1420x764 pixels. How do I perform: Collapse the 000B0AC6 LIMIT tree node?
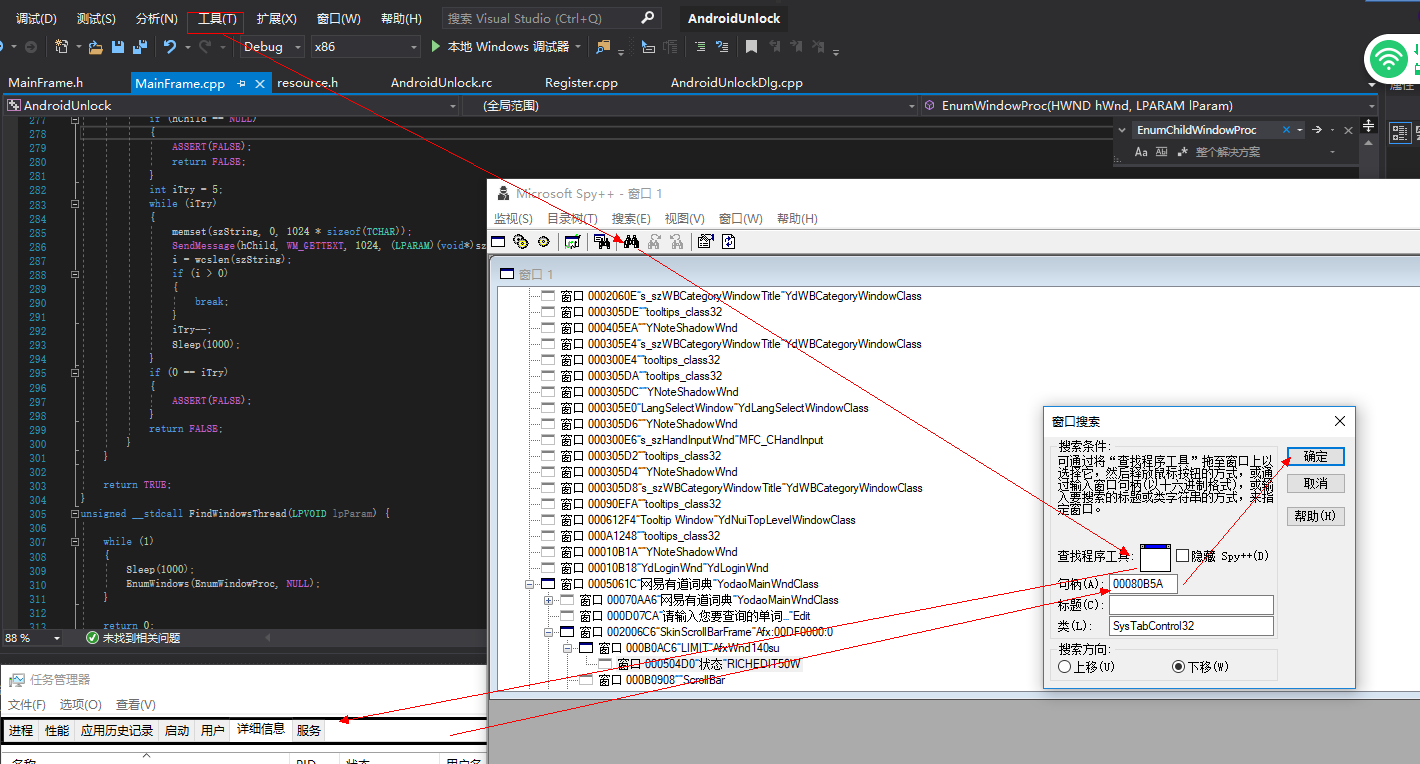(568, 648)
